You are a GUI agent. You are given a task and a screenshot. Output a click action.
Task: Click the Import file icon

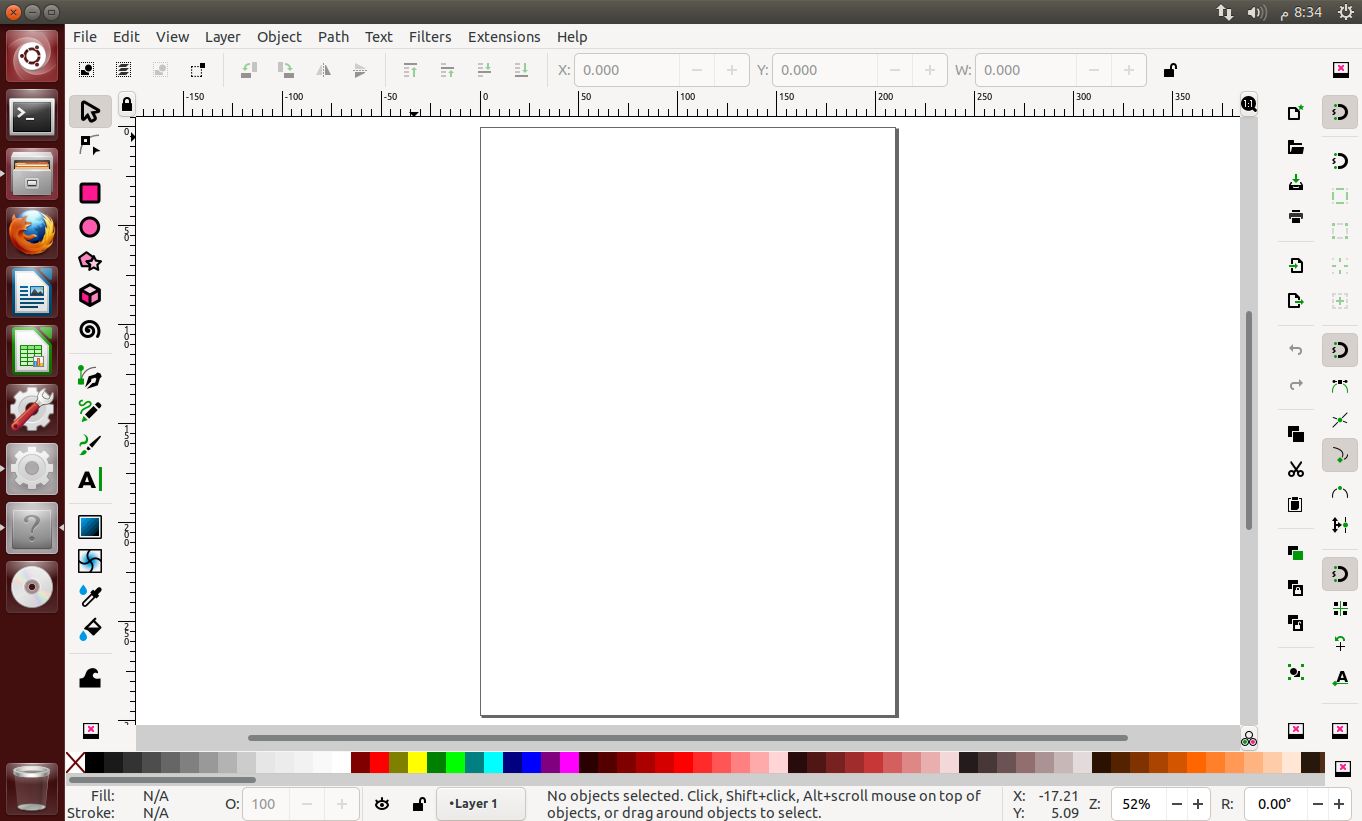pyautogui.click(x=1296, y=265)
